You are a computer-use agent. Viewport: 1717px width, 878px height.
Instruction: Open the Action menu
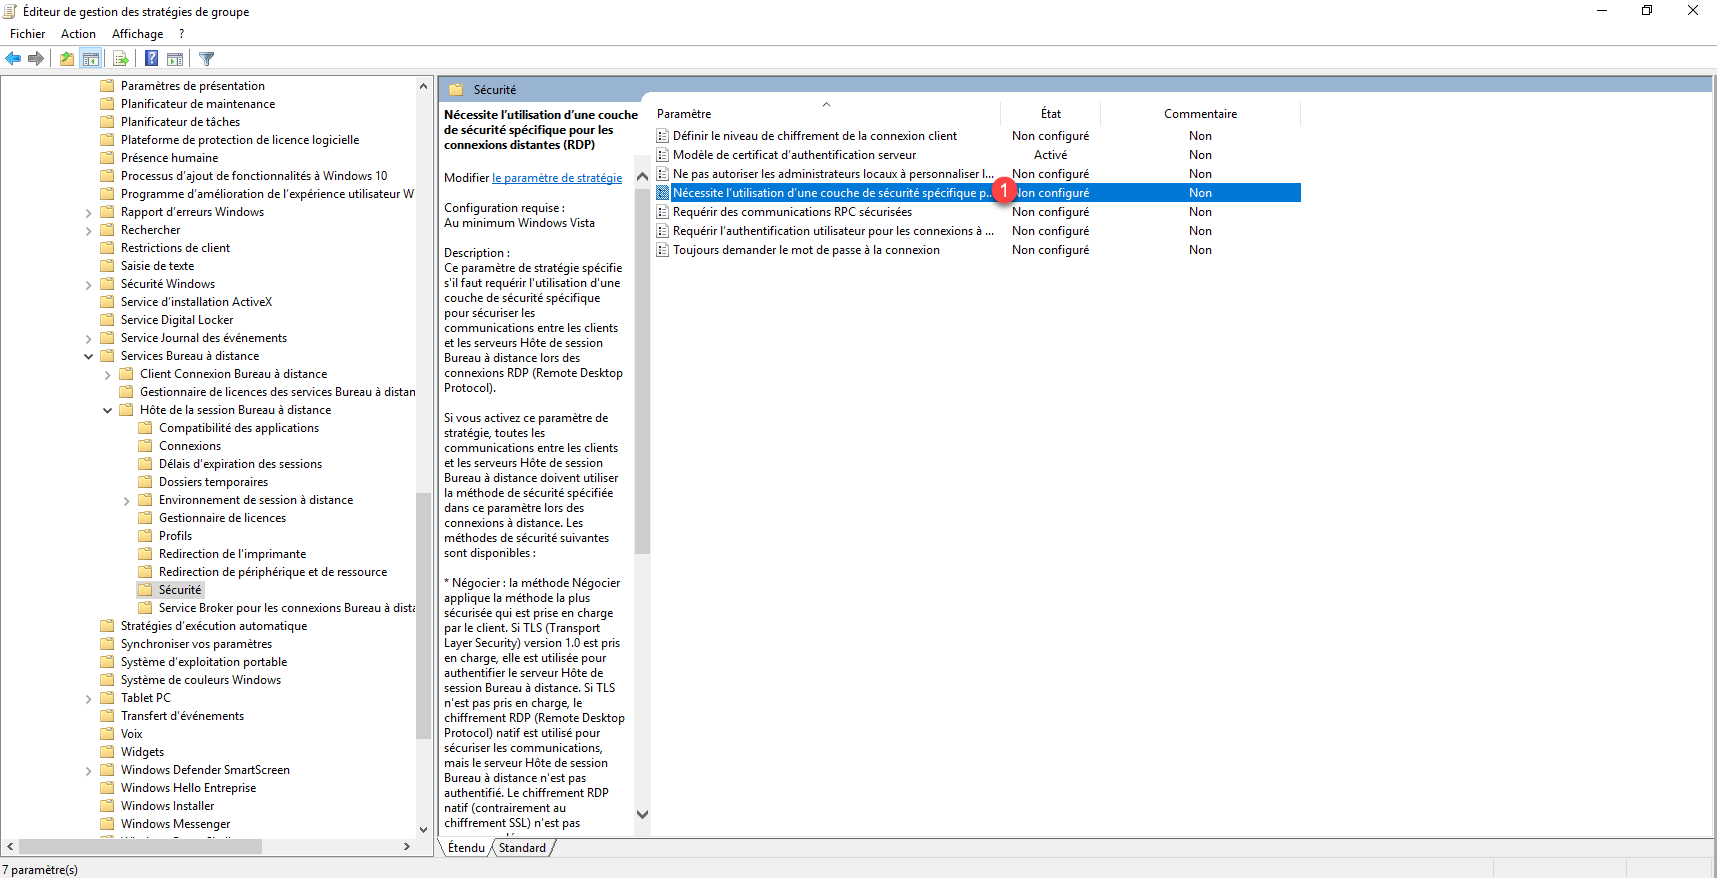point(78,34)
